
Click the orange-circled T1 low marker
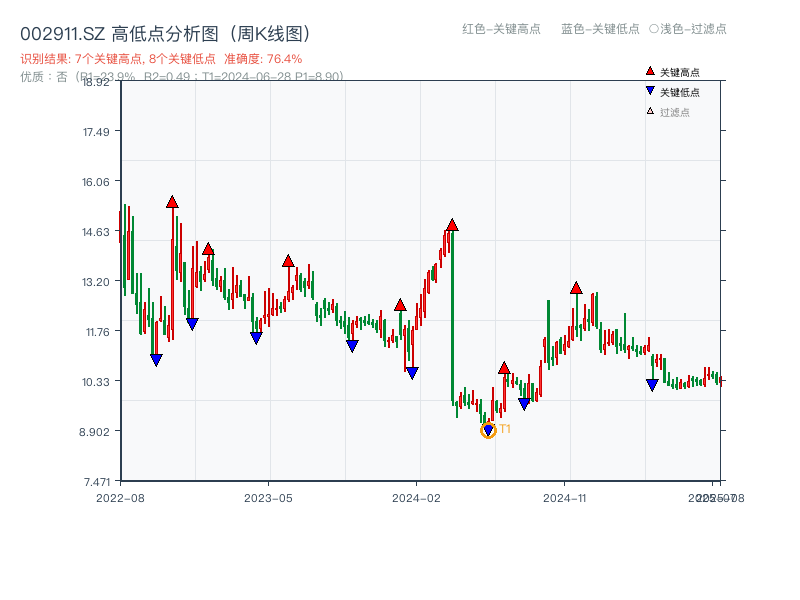pyautogui.click(x=488, y=429)
